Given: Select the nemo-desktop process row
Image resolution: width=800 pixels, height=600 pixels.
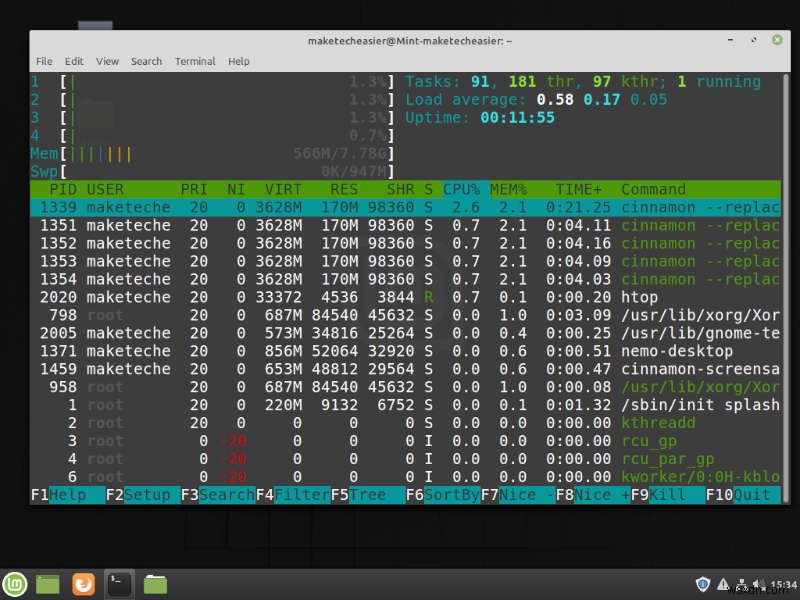Looking at the screenshot, I should [400, 351].
